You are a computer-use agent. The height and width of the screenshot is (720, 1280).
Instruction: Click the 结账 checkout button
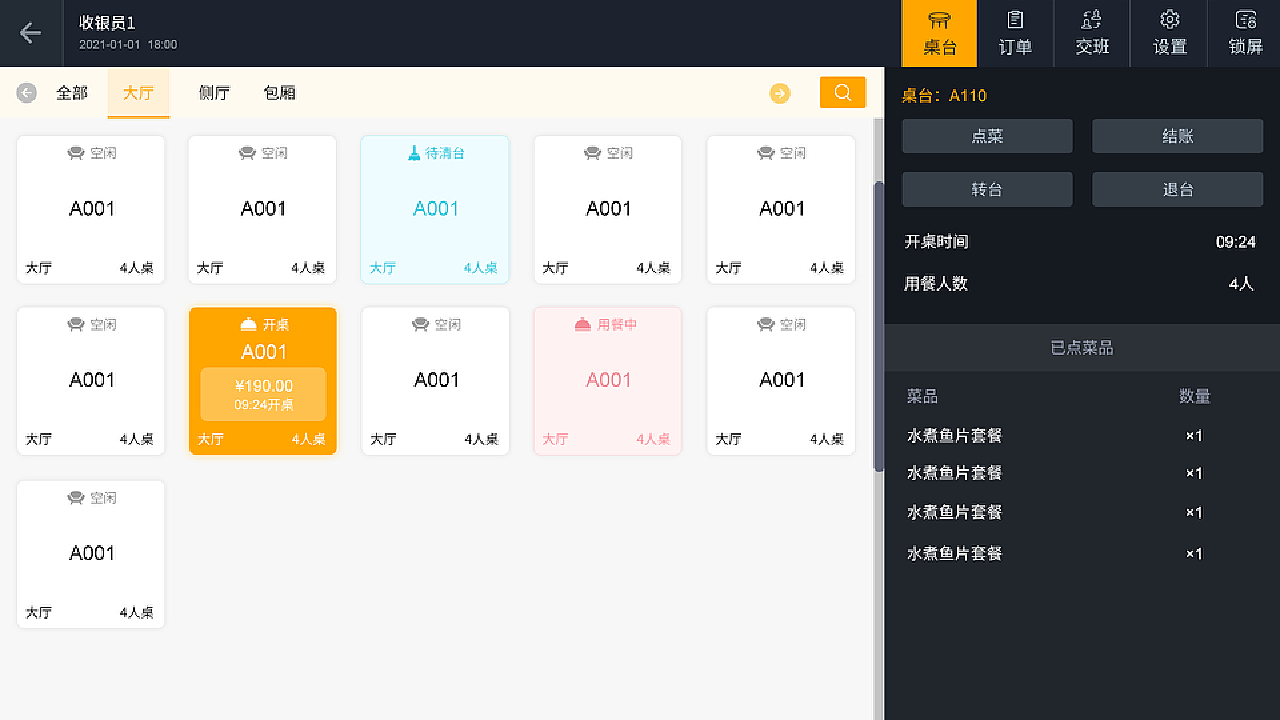click(1178, 136)
